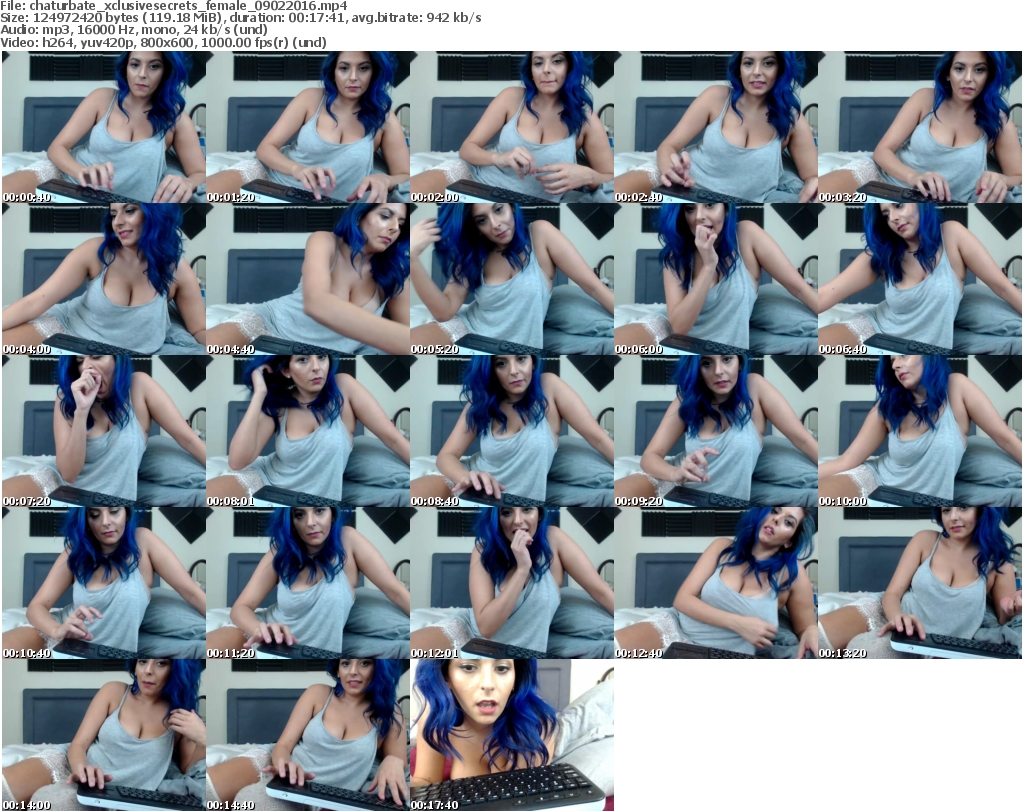Select the thumbnail at 00:03:20
This screenshot has height=811, width=1024.
point(920,127)
